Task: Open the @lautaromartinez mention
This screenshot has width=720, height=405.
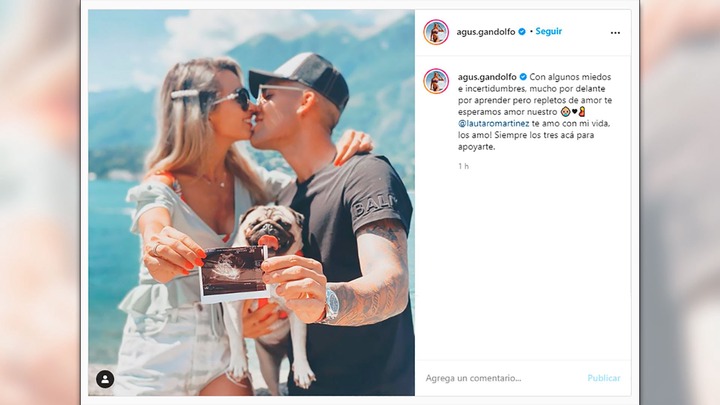Action: click(x=494, y=124)
